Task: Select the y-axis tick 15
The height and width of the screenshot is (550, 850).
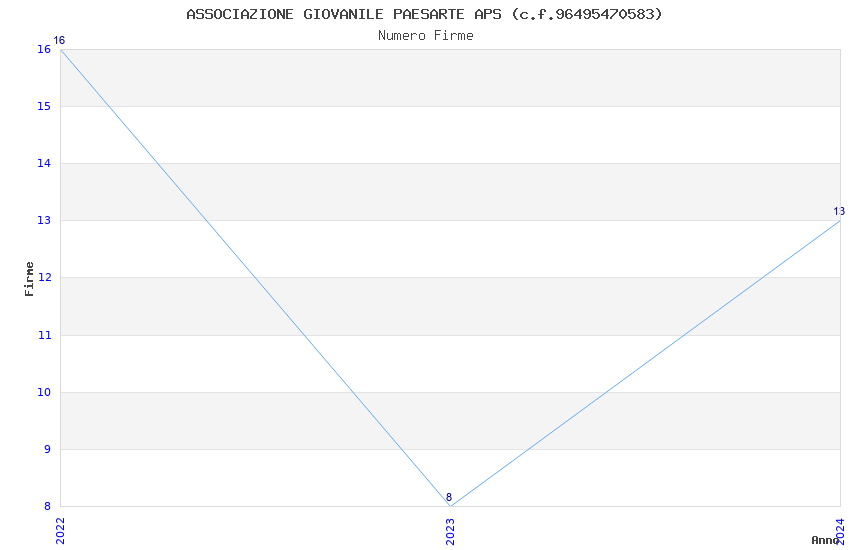Action: (44, 106)
